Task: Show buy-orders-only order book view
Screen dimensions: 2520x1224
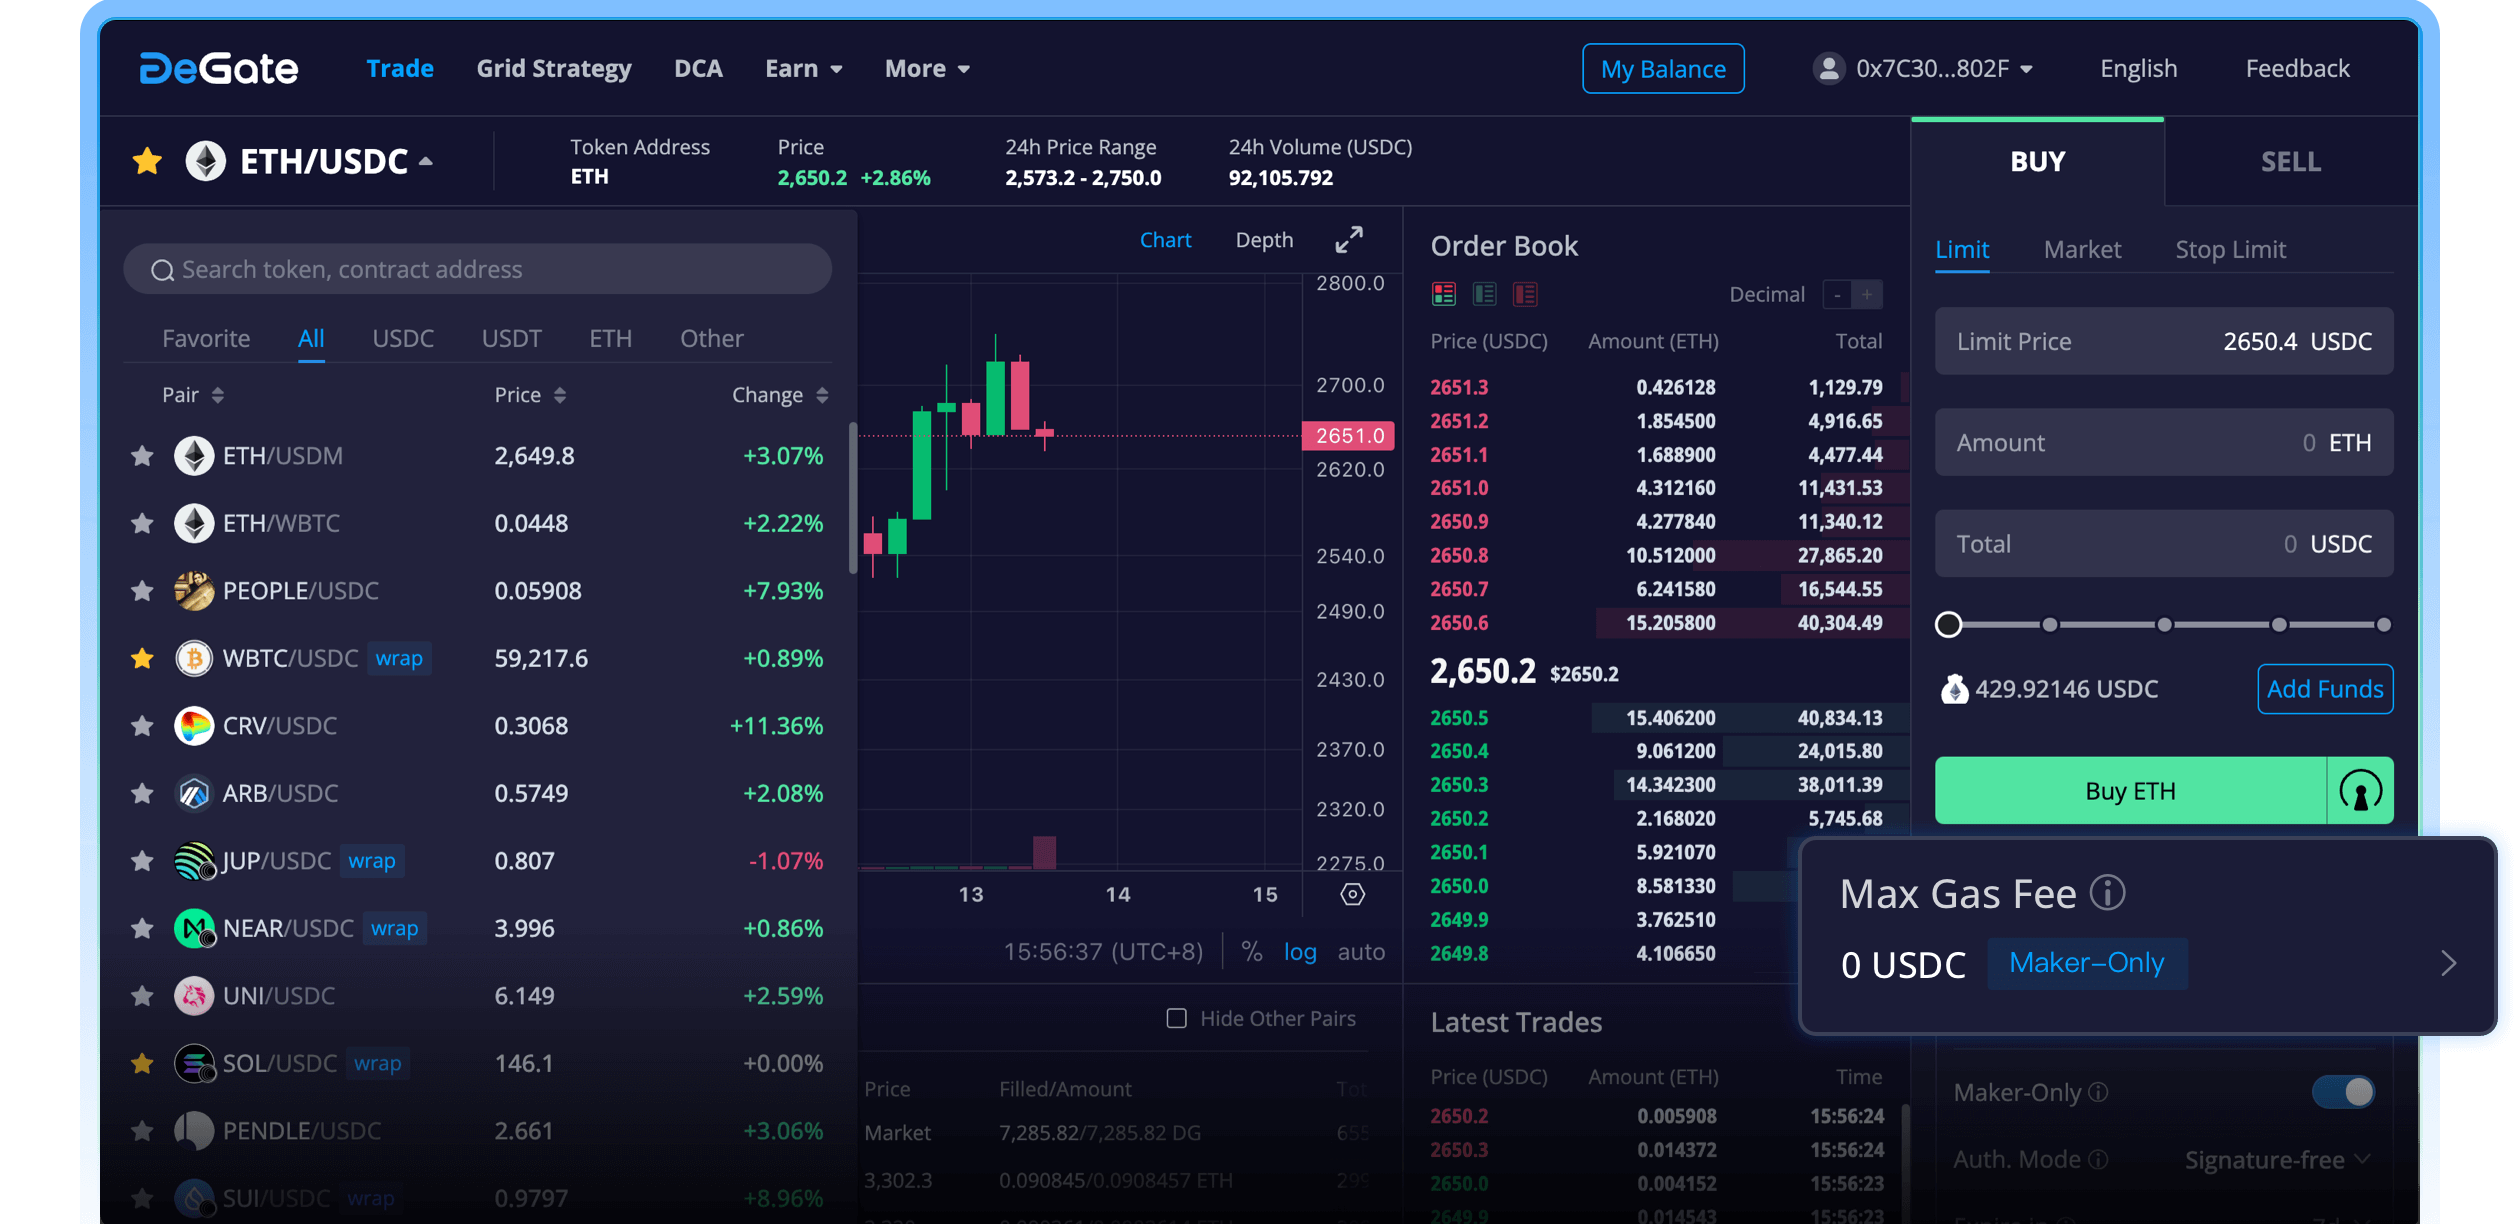Action: [1484, 294]
